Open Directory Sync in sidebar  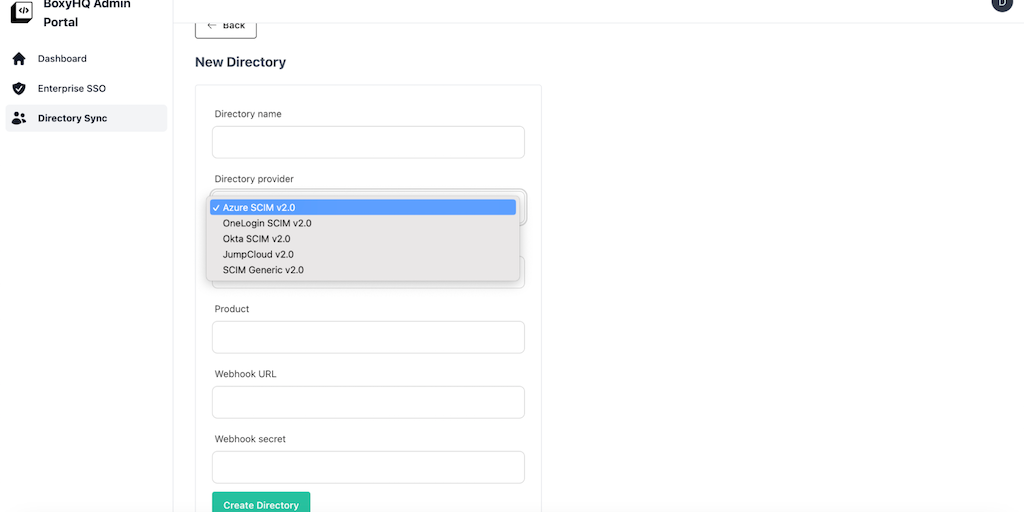click(x=72, y=118)
